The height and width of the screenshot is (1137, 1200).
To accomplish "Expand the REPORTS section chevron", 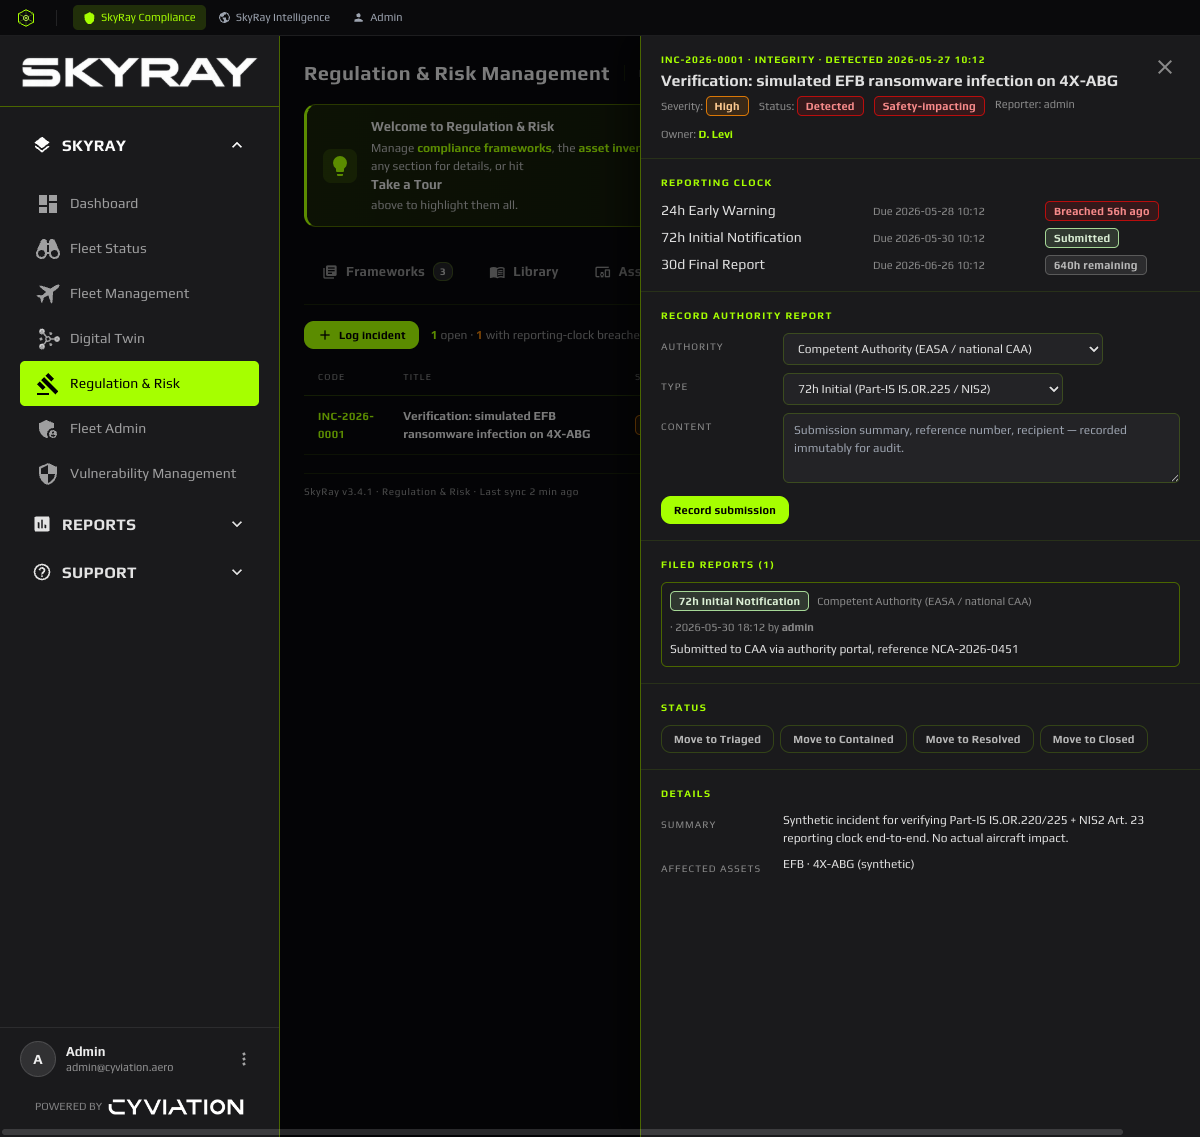I will pos(237,524).
